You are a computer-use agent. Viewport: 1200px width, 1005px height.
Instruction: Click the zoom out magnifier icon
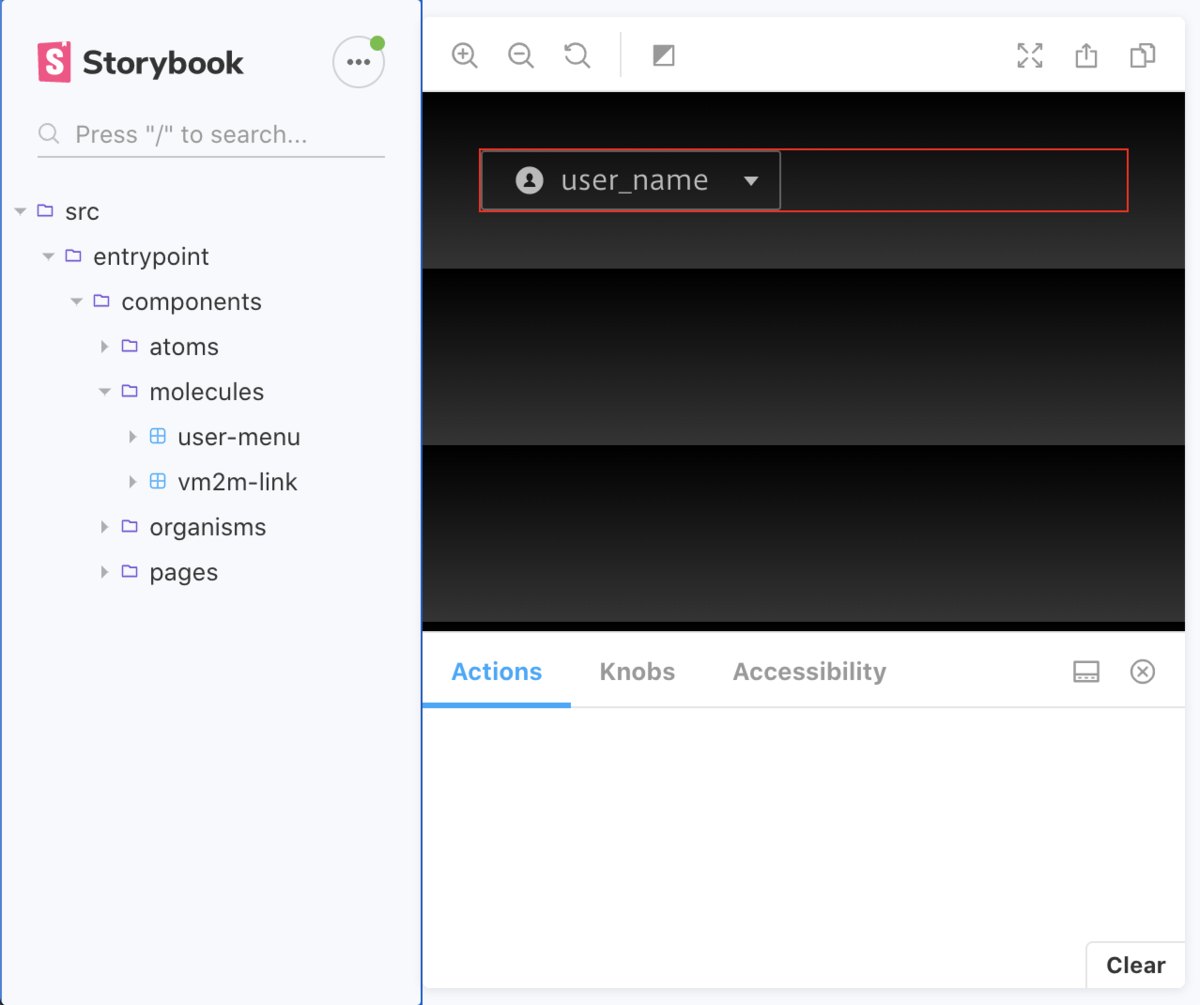click(x=521, y=55)
